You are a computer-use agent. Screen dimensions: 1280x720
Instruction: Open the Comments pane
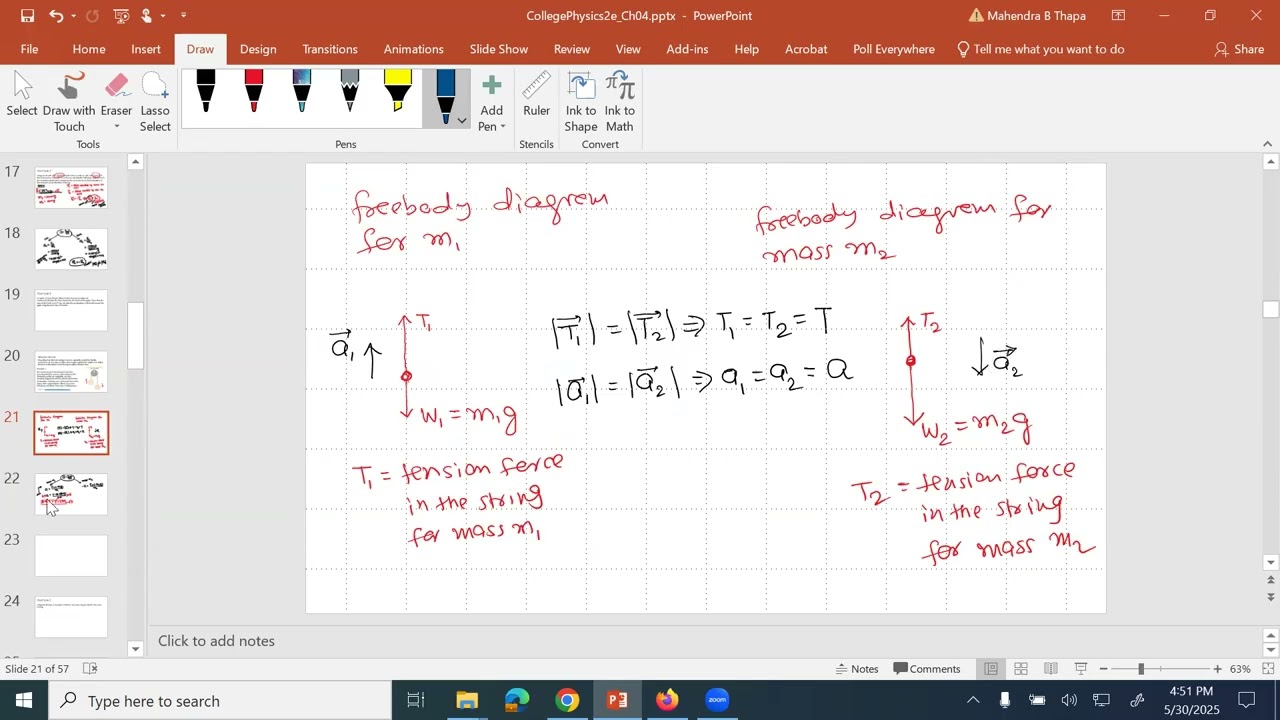[x=927, y=669]
